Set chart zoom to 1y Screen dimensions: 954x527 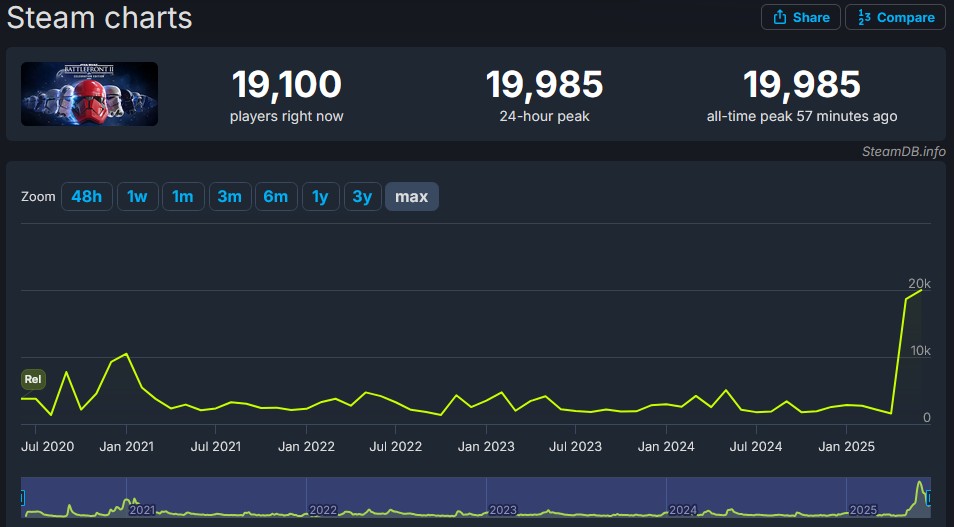pos(320,197)
